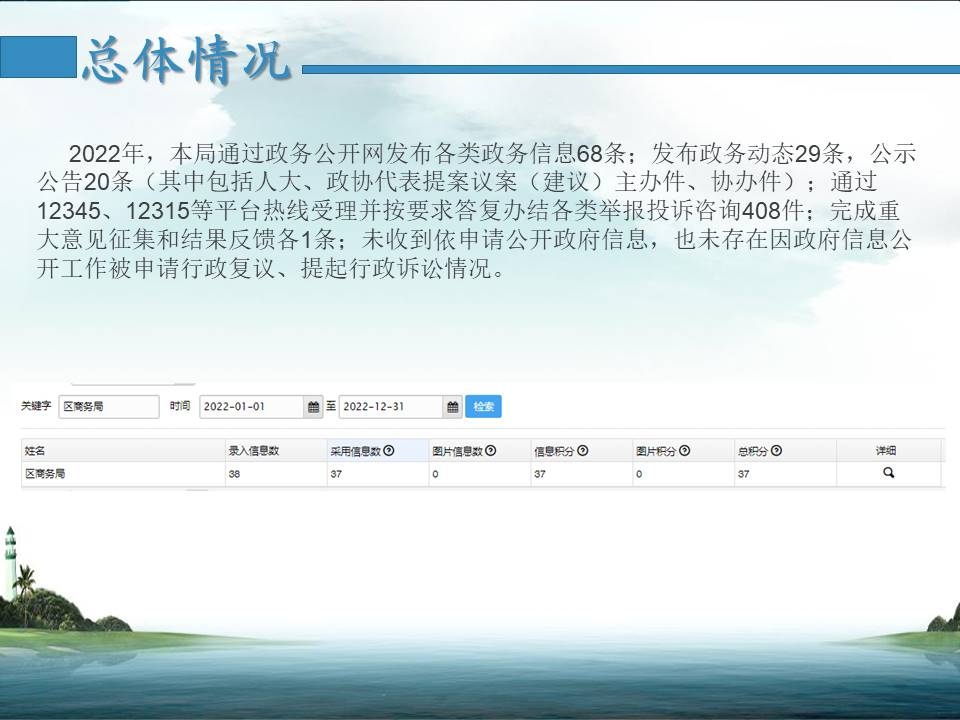Click the start date field 2022-01-01
Viewport: 960px width, 720px height.
[251, 407]
